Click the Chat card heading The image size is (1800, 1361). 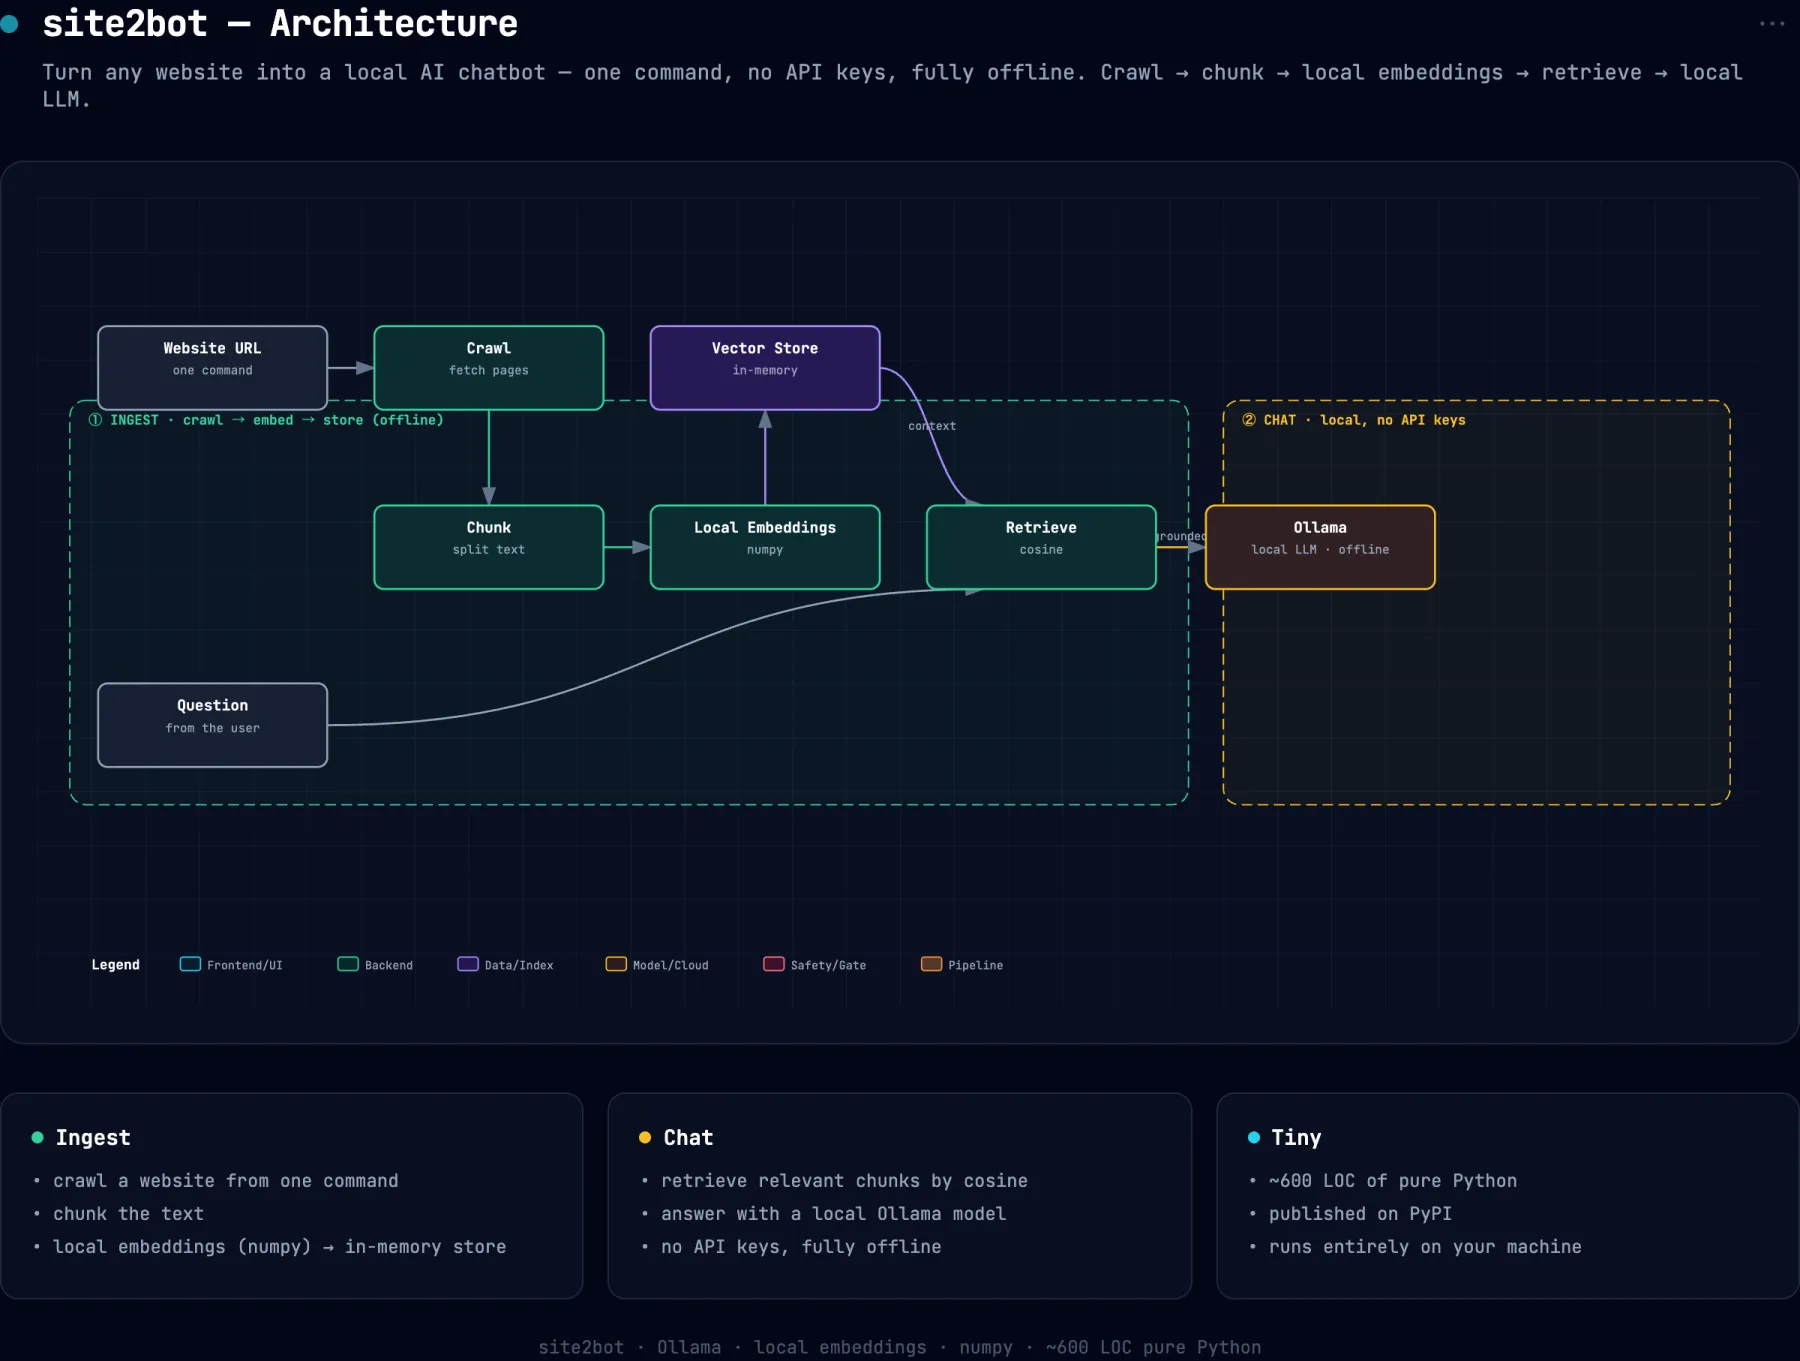click(688, 1138)
